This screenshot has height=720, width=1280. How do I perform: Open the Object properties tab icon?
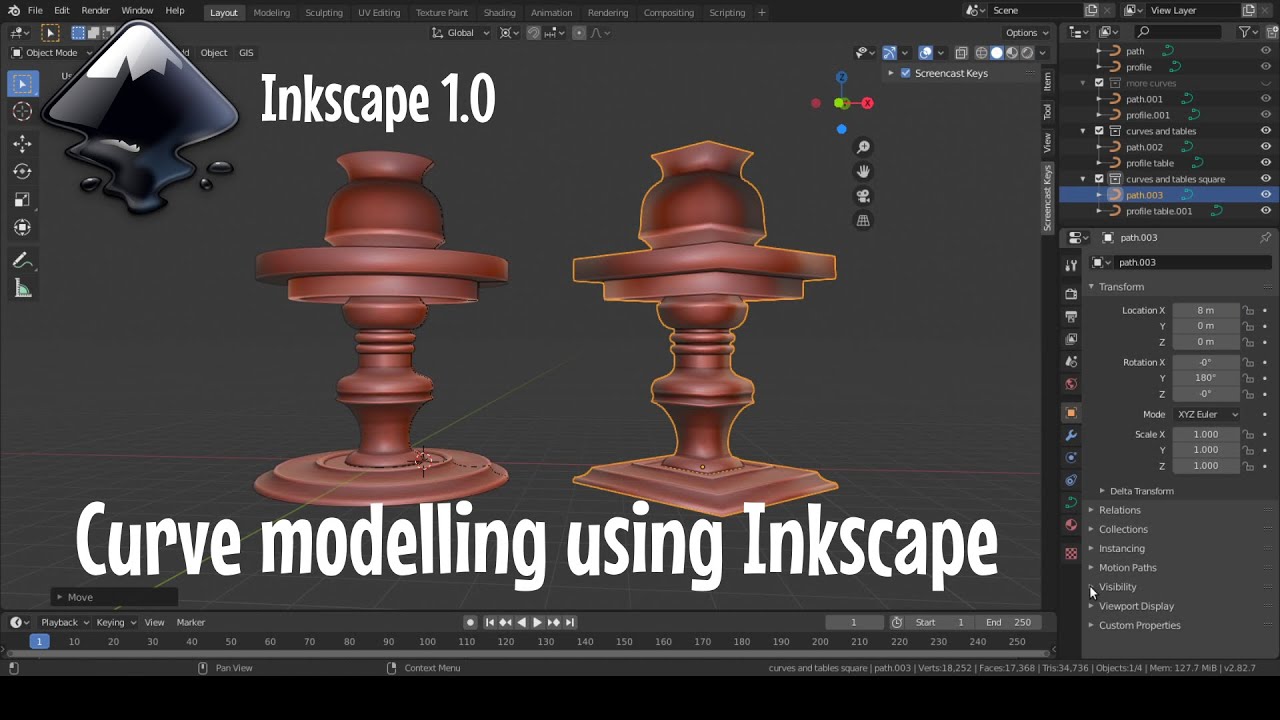[x=1071, y=413]
